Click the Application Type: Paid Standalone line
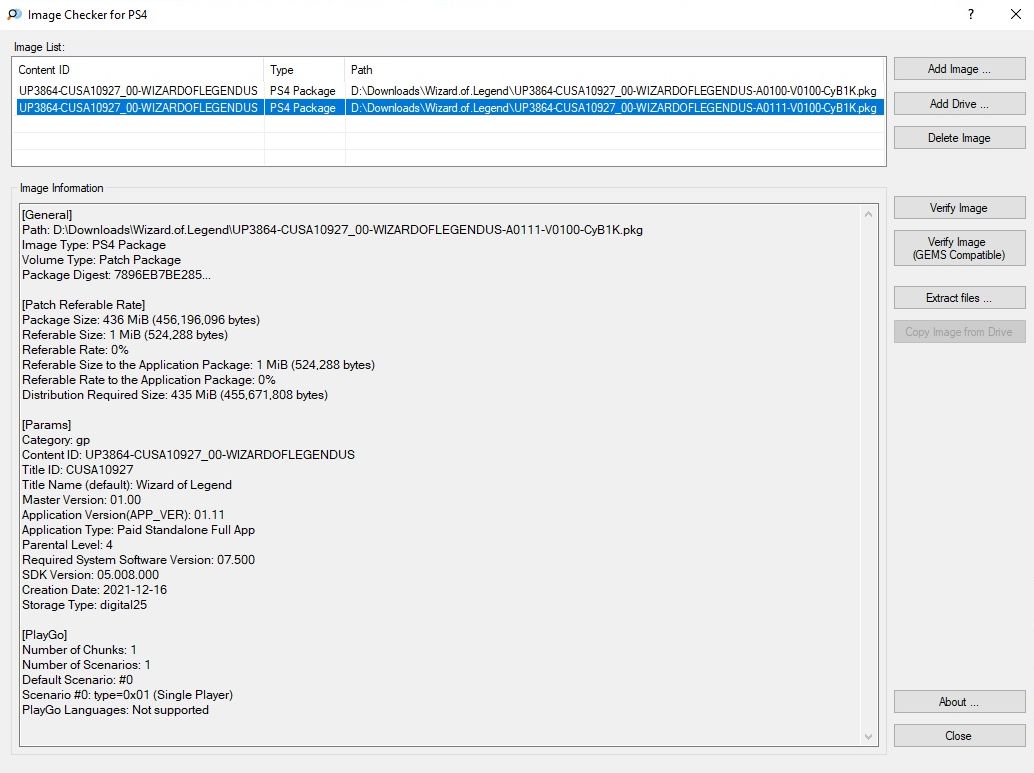The height and width of the screenshot is (773, 1034). point(138,530)
